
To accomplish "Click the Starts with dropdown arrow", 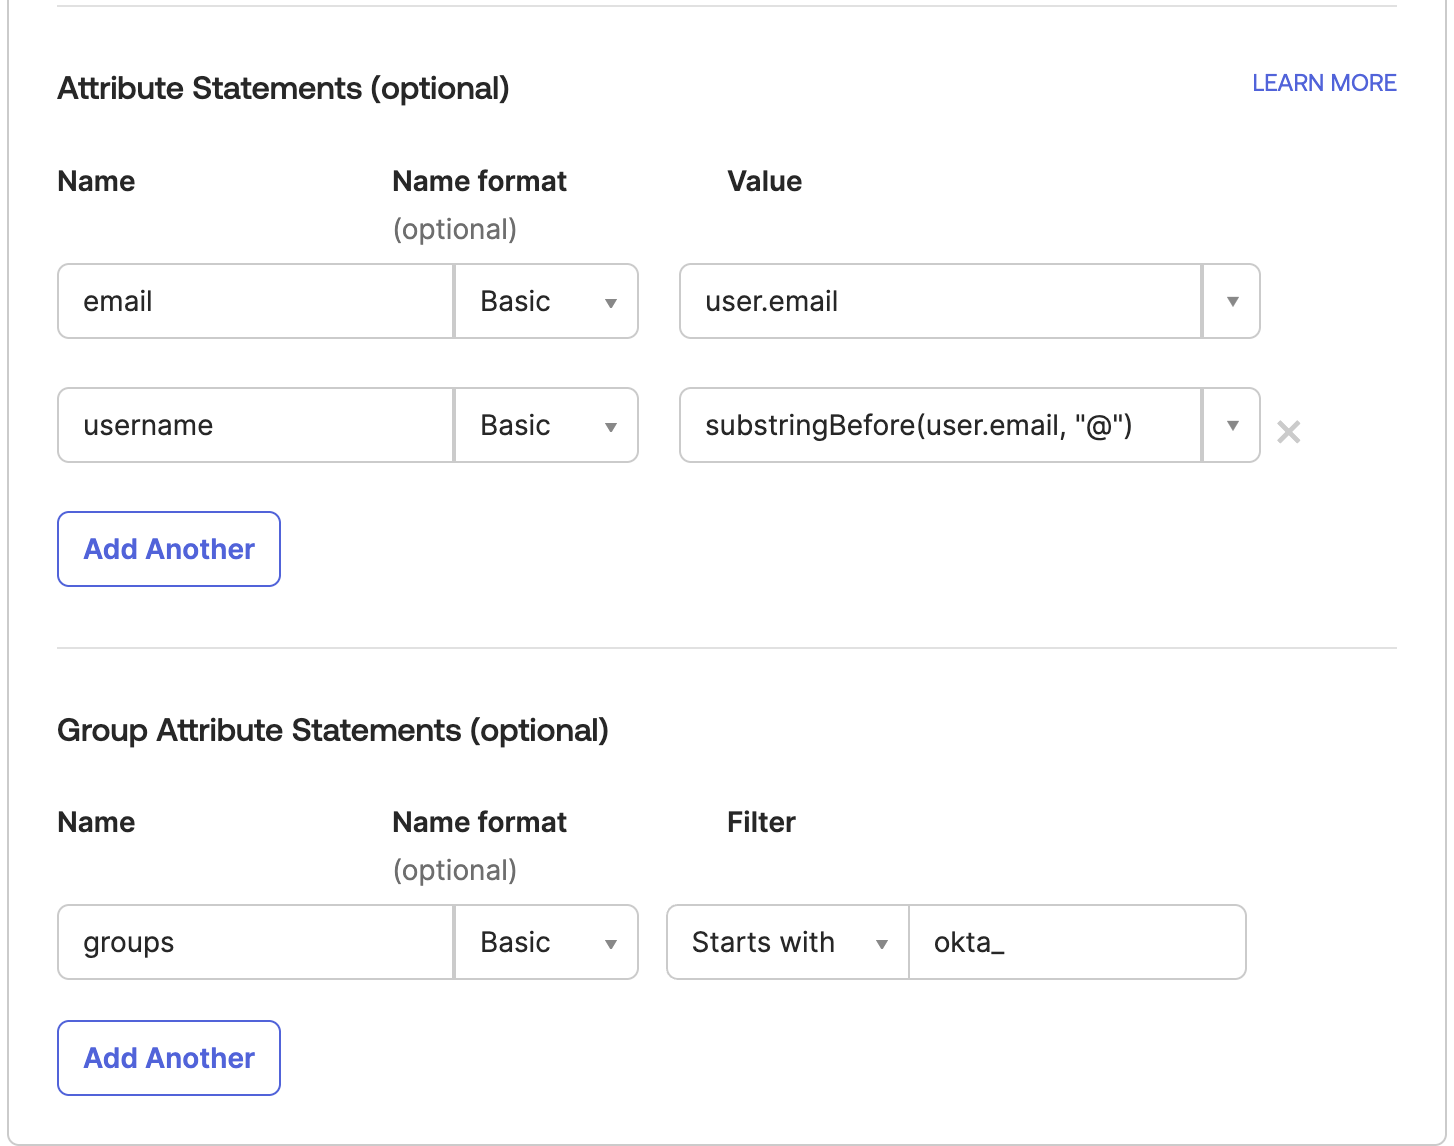I will [882, 942].
